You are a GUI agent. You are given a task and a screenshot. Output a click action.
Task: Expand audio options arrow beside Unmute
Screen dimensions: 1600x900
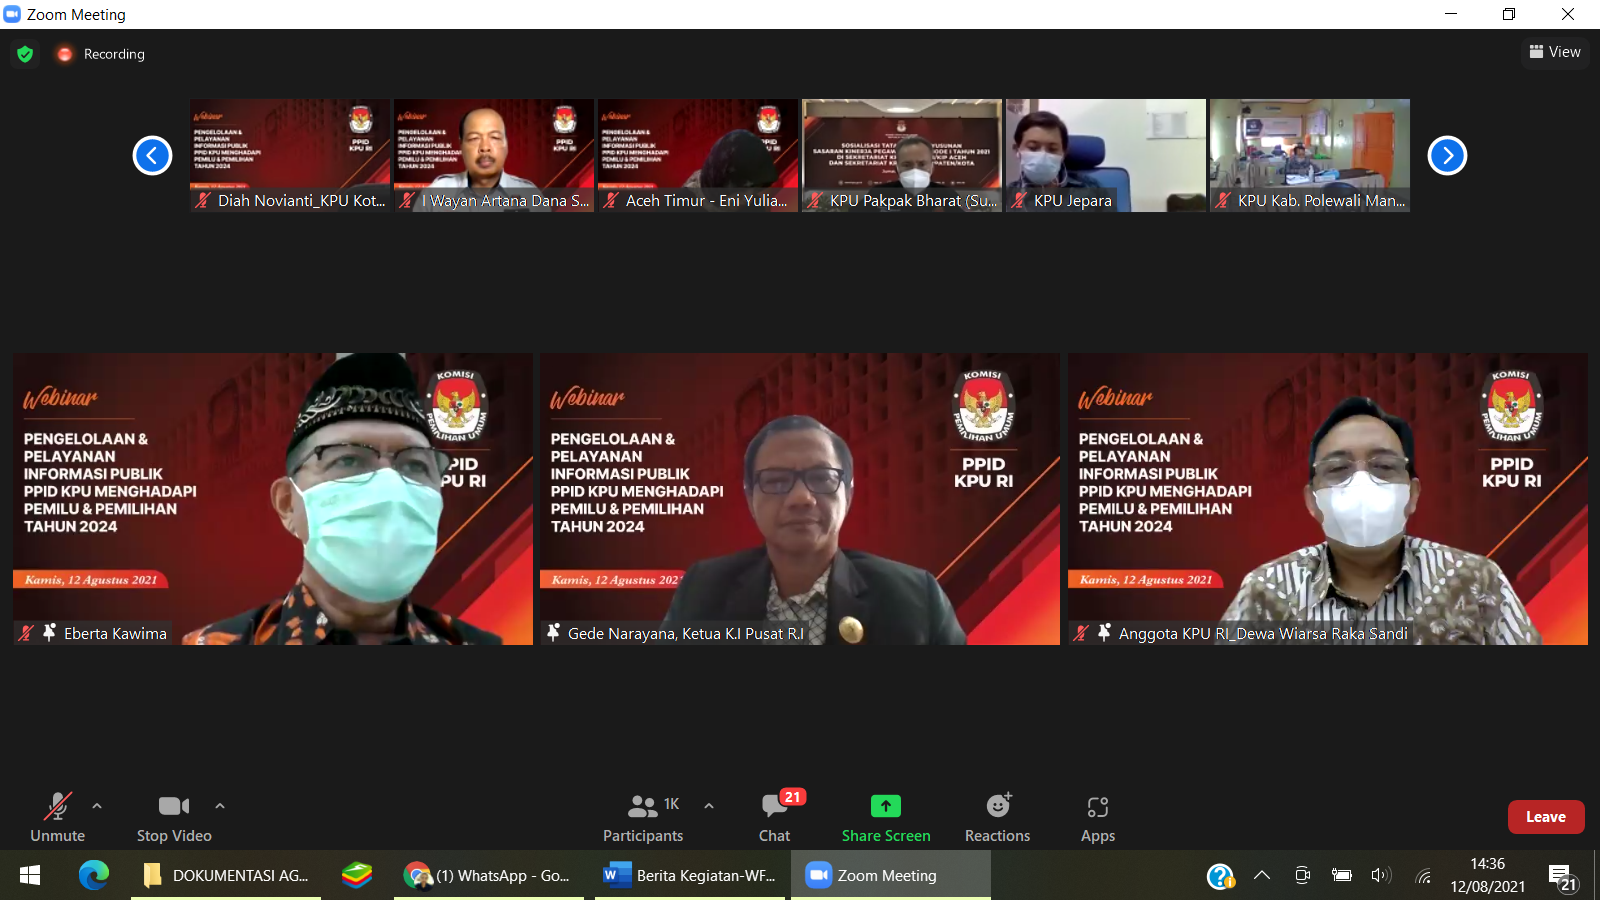pyautogui.click(x=97, y=805)
